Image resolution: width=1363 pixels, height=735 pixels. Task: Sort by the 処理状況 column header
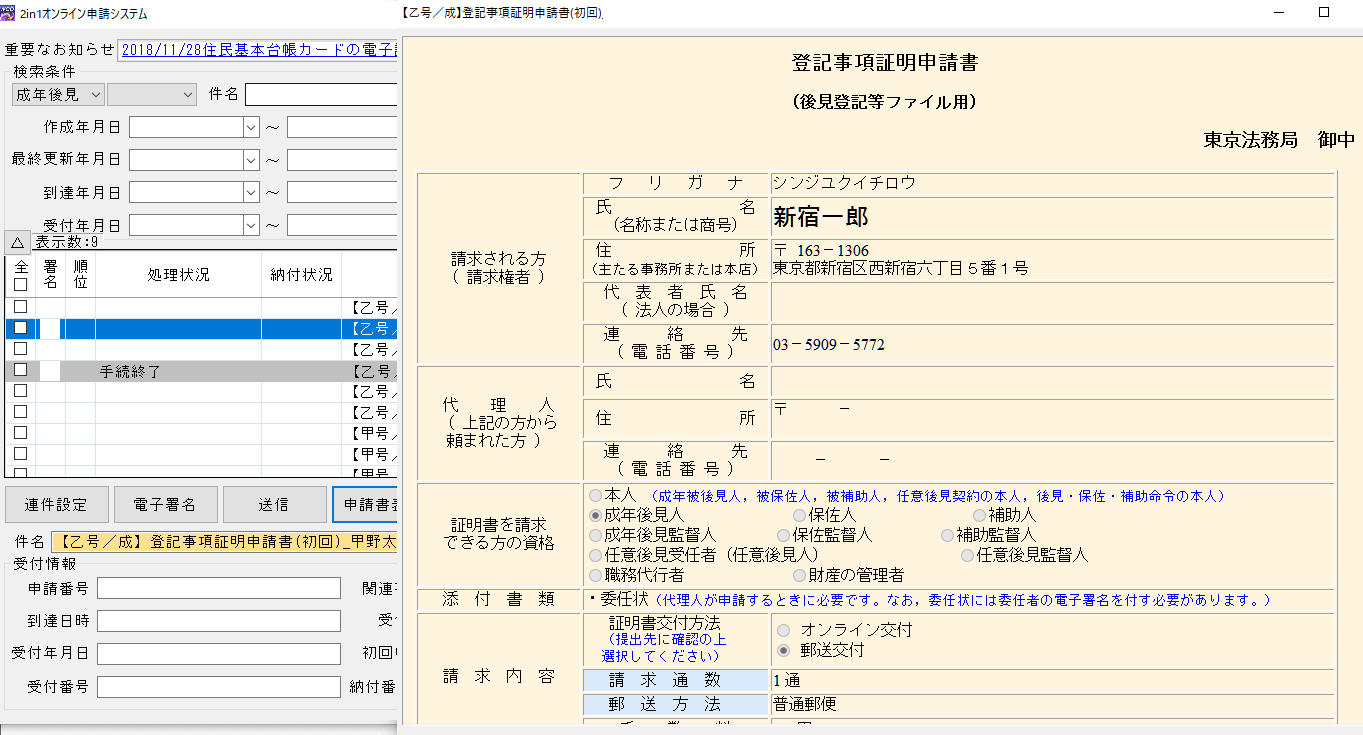point(178,275)
